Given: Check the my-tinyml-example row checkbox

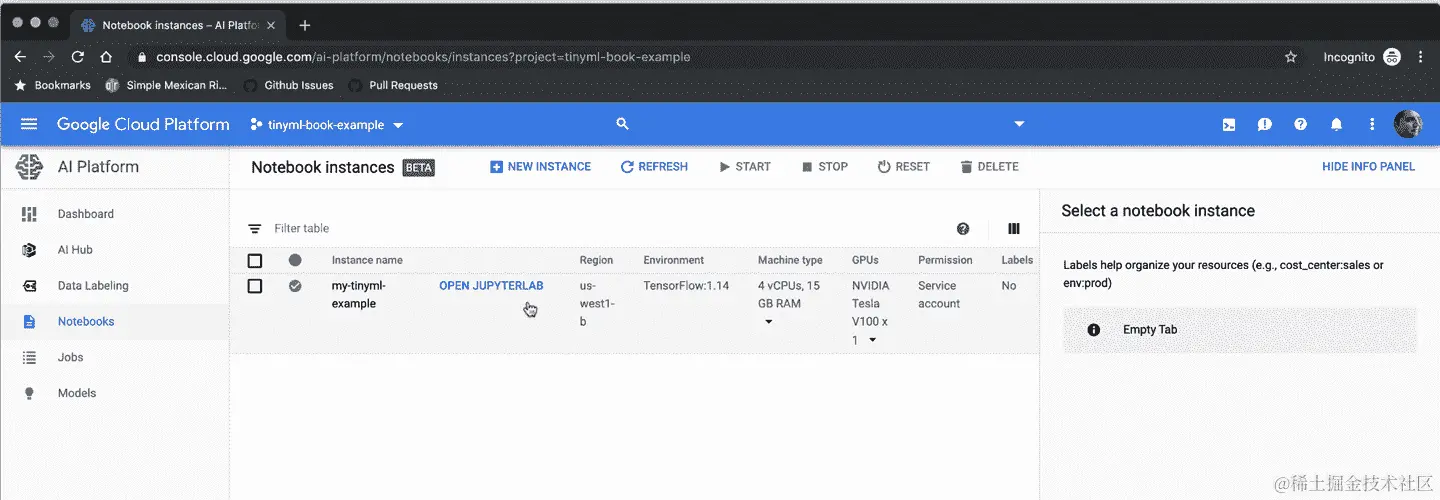Looking at the screenshot, I should pos(255,286).
